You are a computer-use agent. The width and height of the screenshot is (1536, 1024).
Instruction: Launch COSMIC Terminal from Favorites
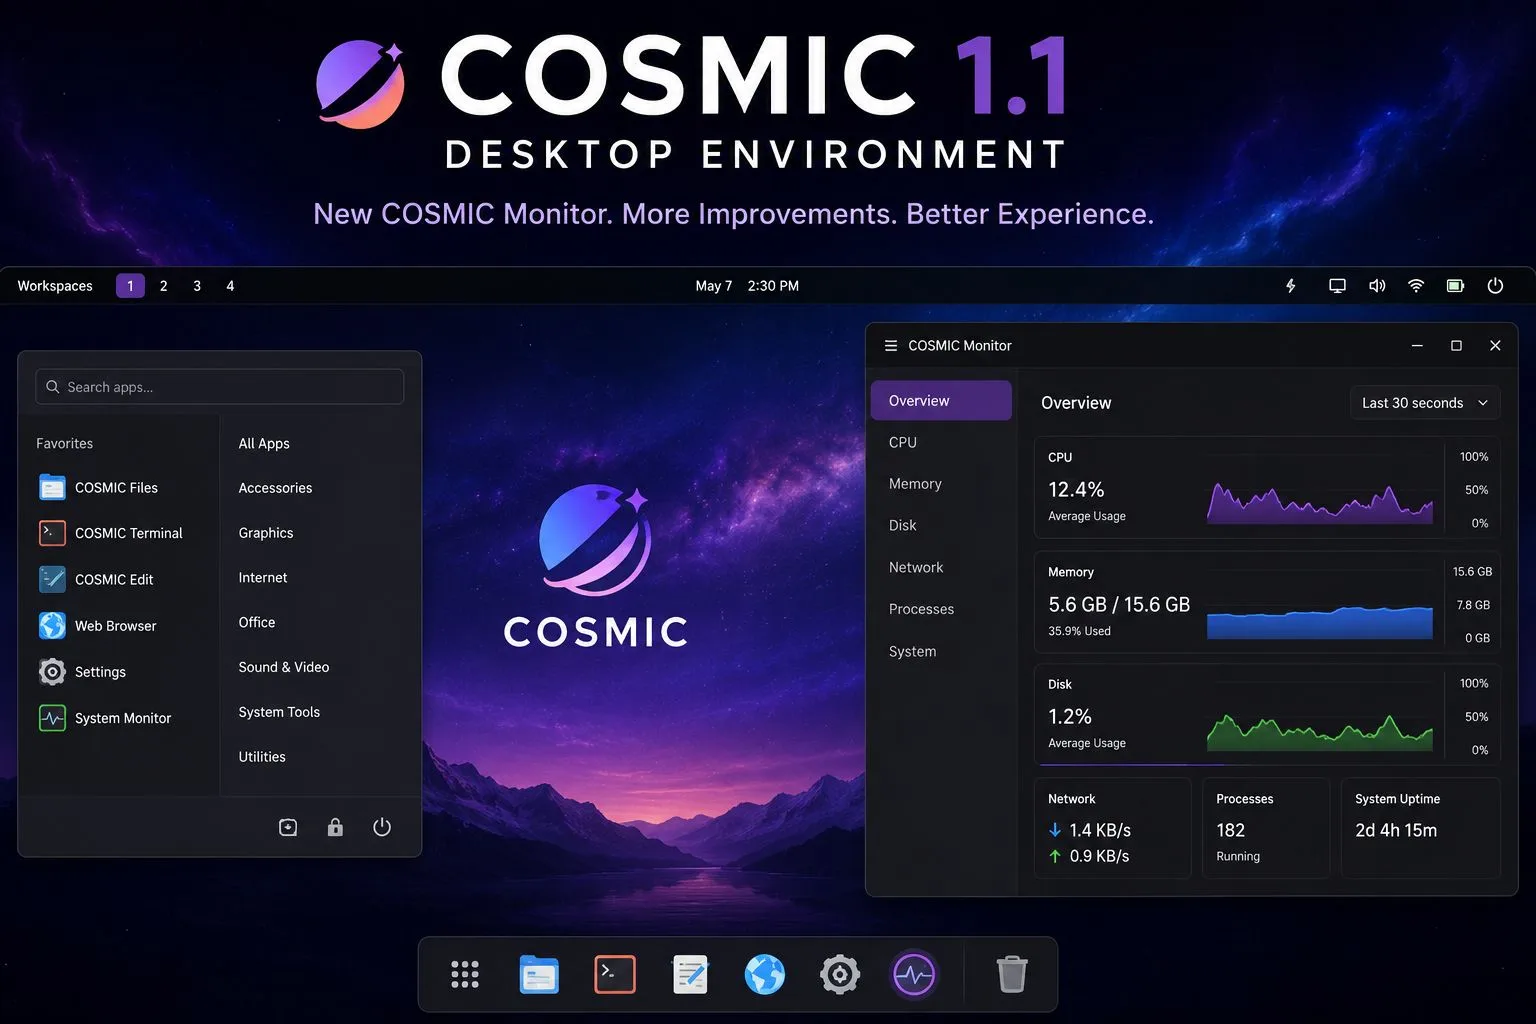[x=110, y=533]
